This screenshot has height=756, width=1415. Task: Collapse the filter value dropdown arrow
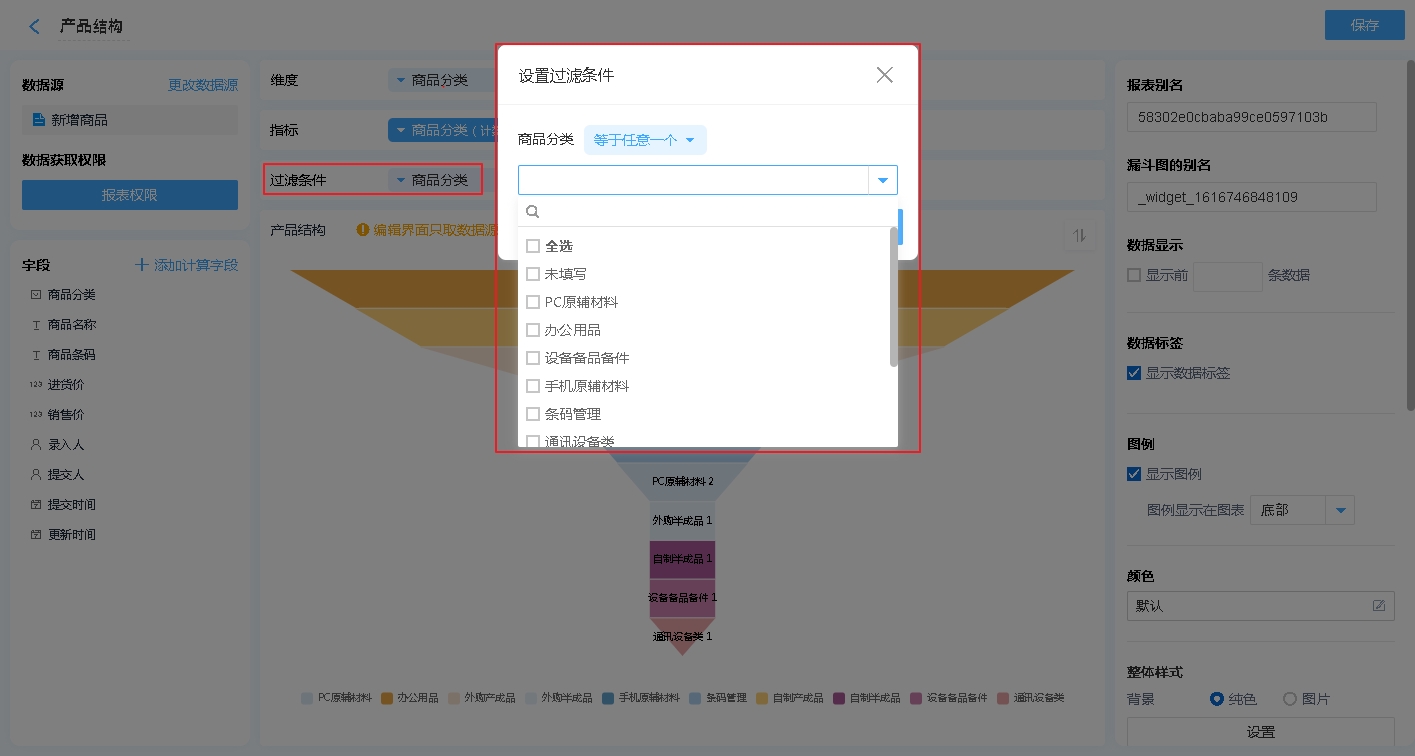883,180
